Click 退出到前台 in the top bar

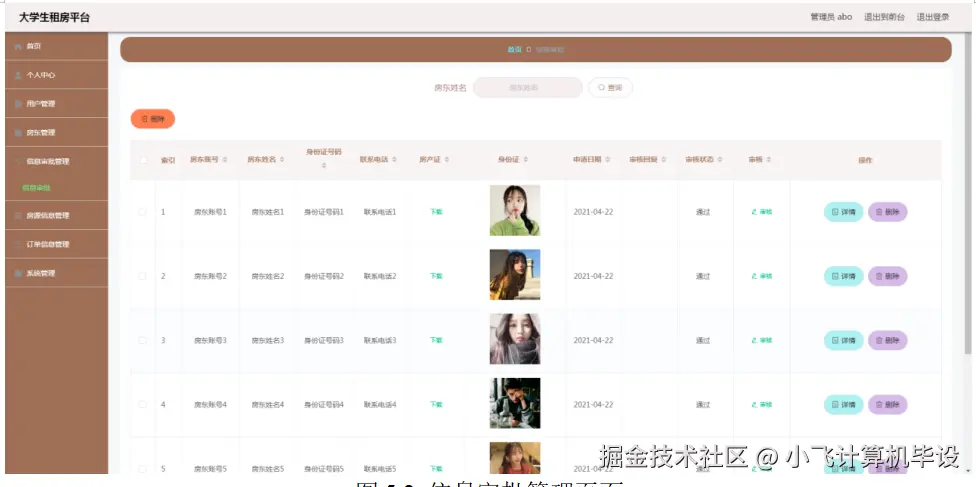coord(884,17)
